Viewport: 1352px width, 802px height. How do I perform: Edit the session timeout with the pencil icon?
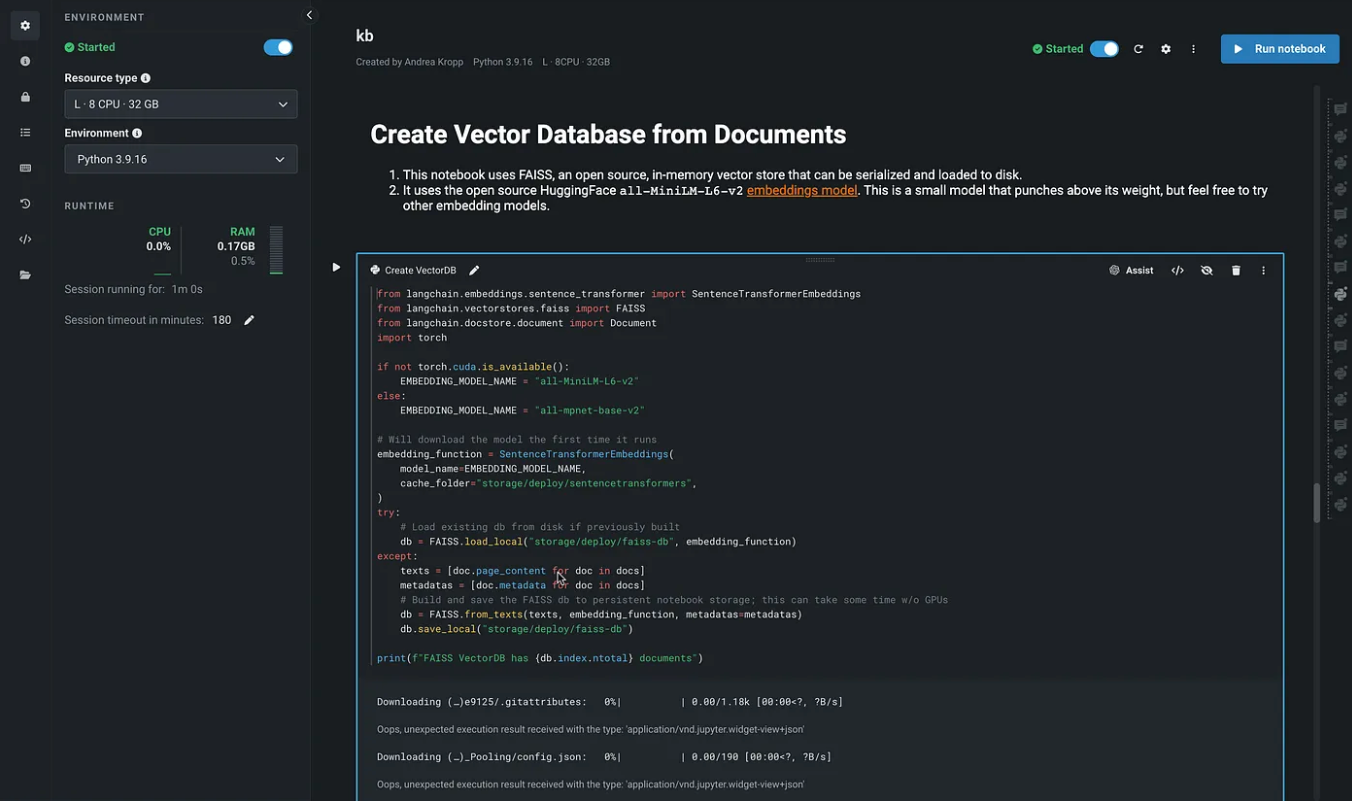tap(249, 320)
